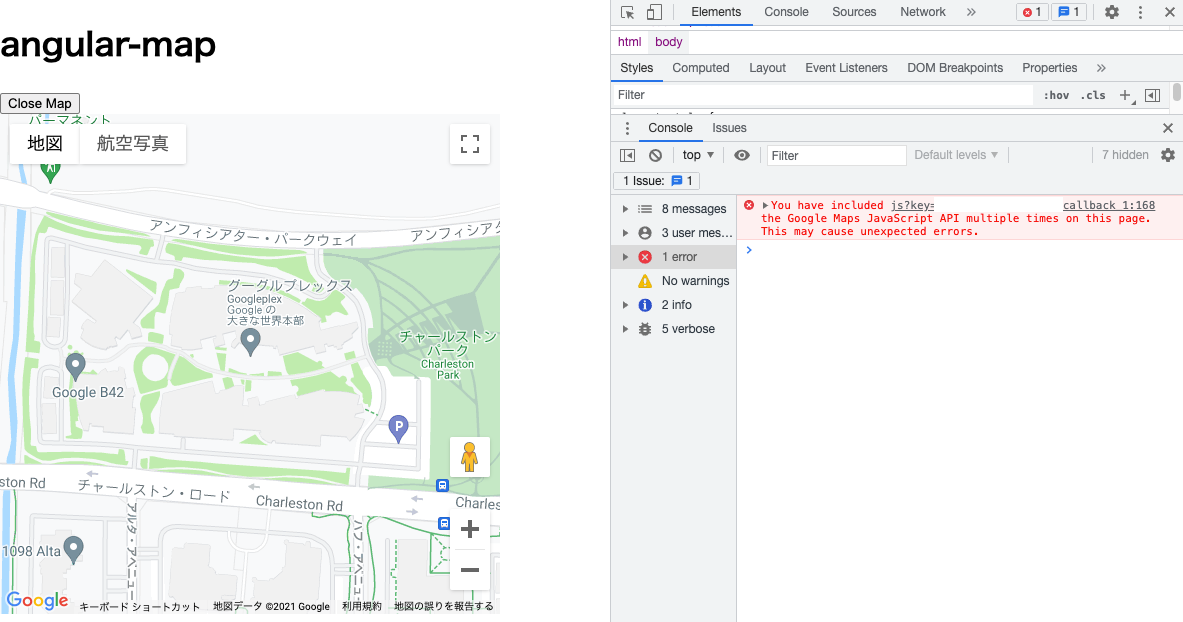This screenshot has height=622, width=1183.
Task: Select body in the breadcrumb
Action: [x=668, y=42]
